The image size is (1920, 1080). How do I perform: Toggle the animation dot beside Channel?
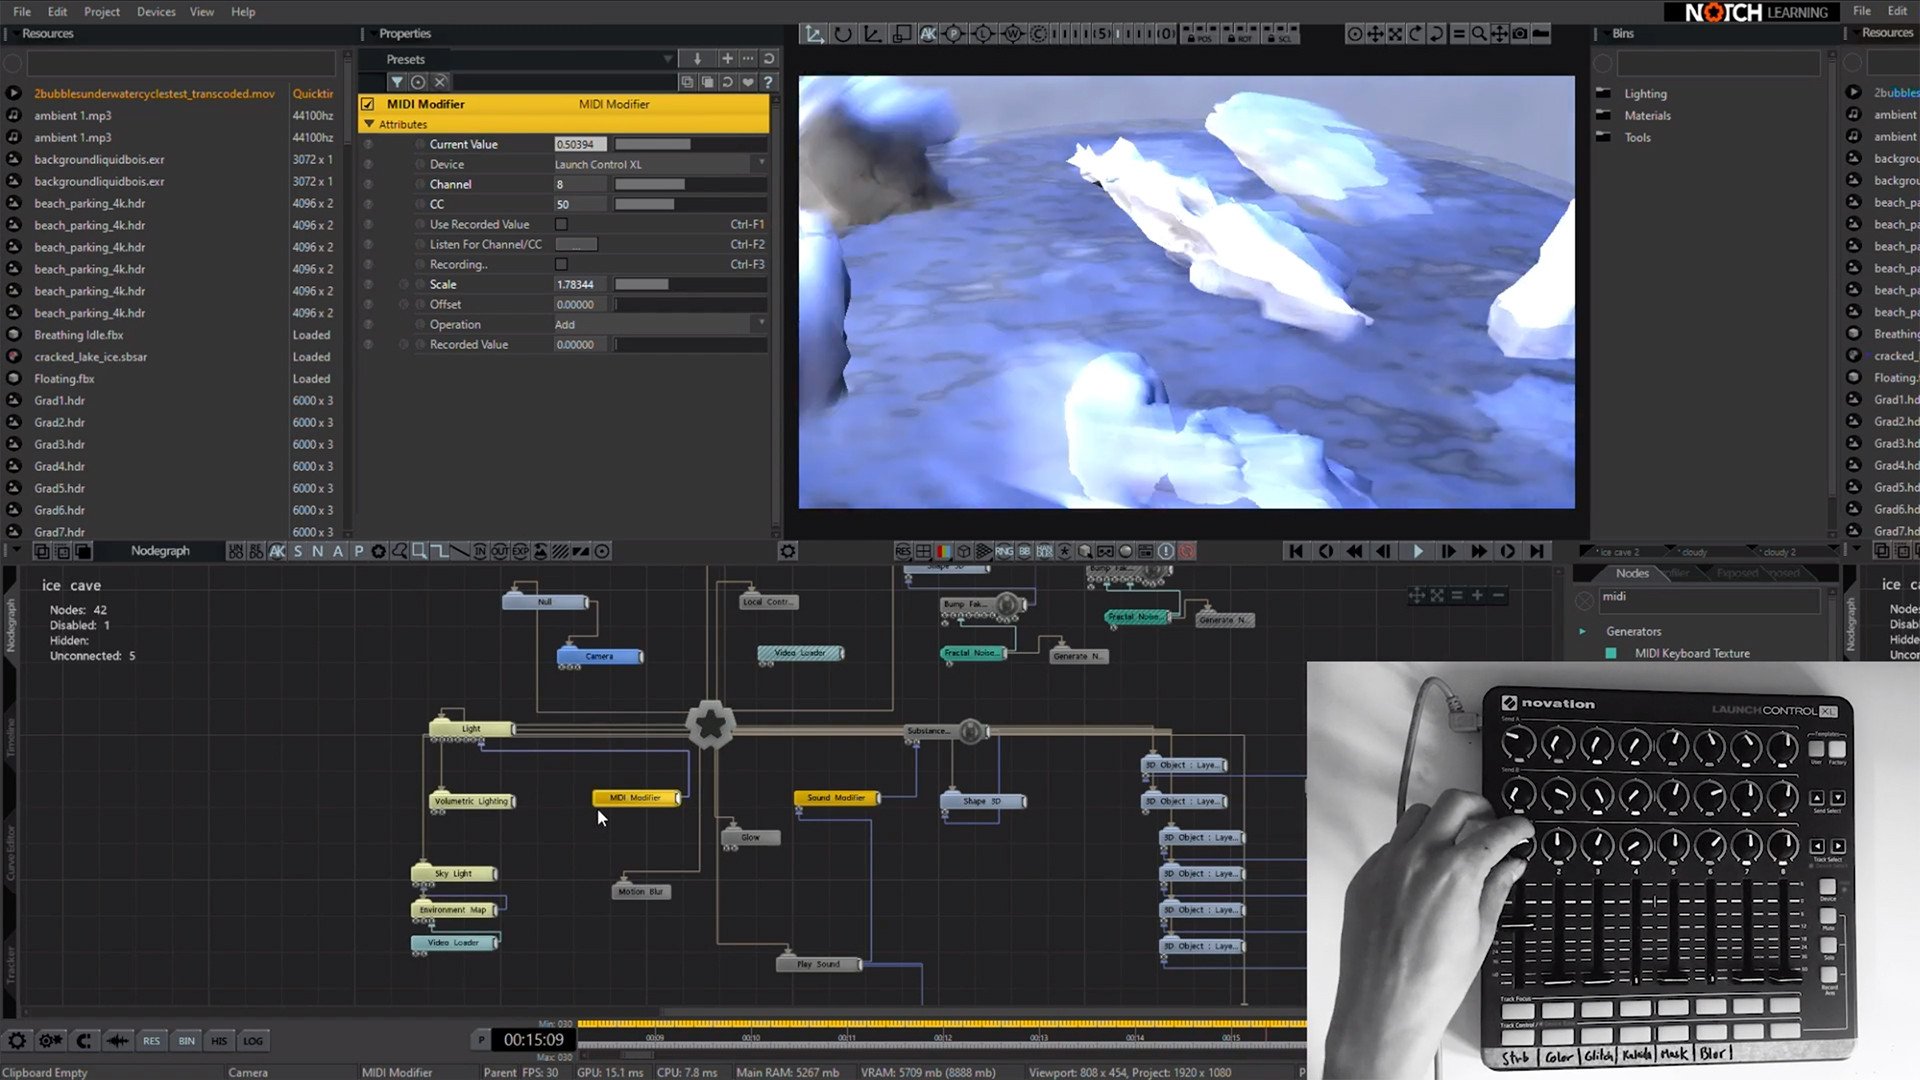tap(420, 184)
